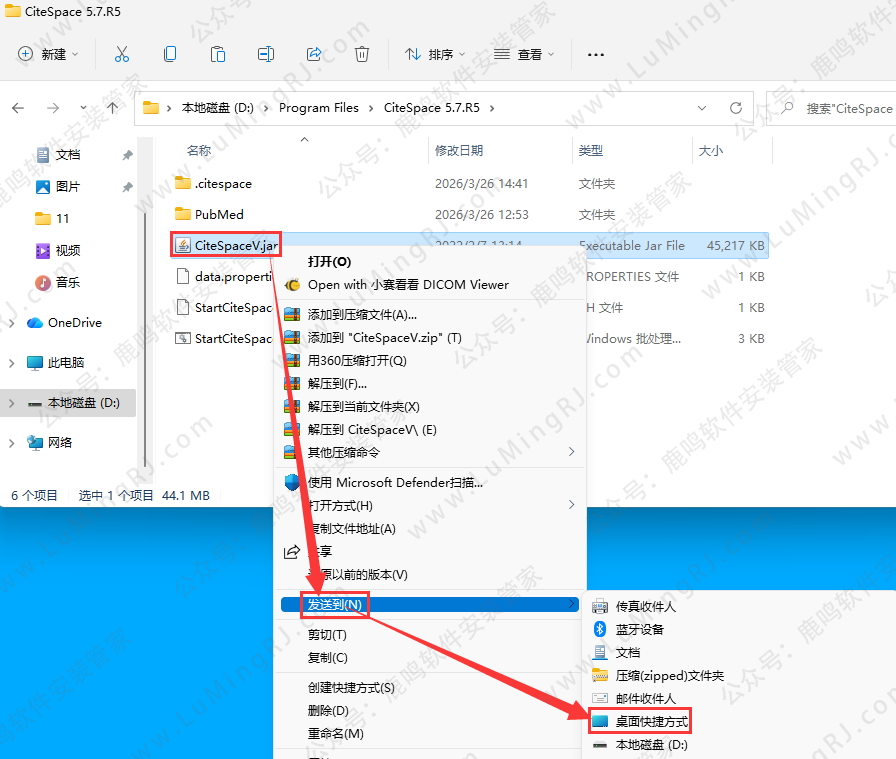Image resolution: width=896 pixels, height=759 pixels.
Task: Sort by 大小 column header
Action: tap(711, 150)
